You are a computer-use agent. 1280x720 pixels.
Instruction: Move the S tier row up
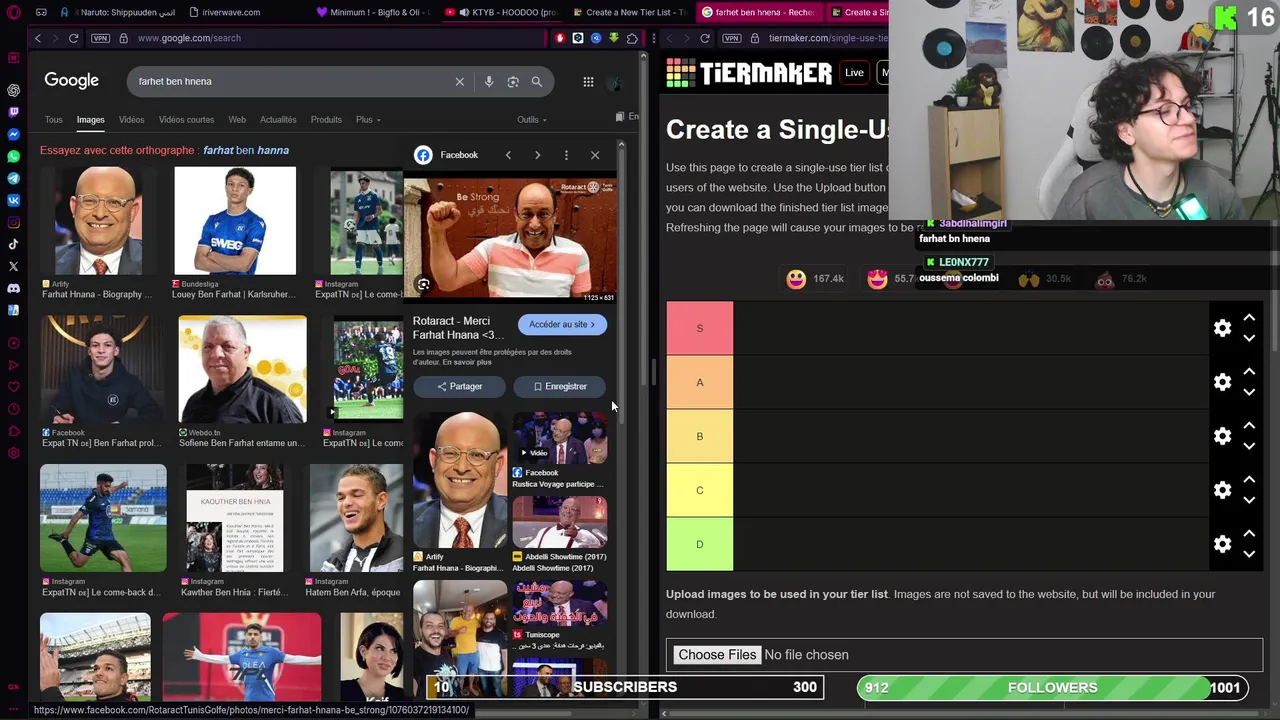click(x=1249, y=318)
